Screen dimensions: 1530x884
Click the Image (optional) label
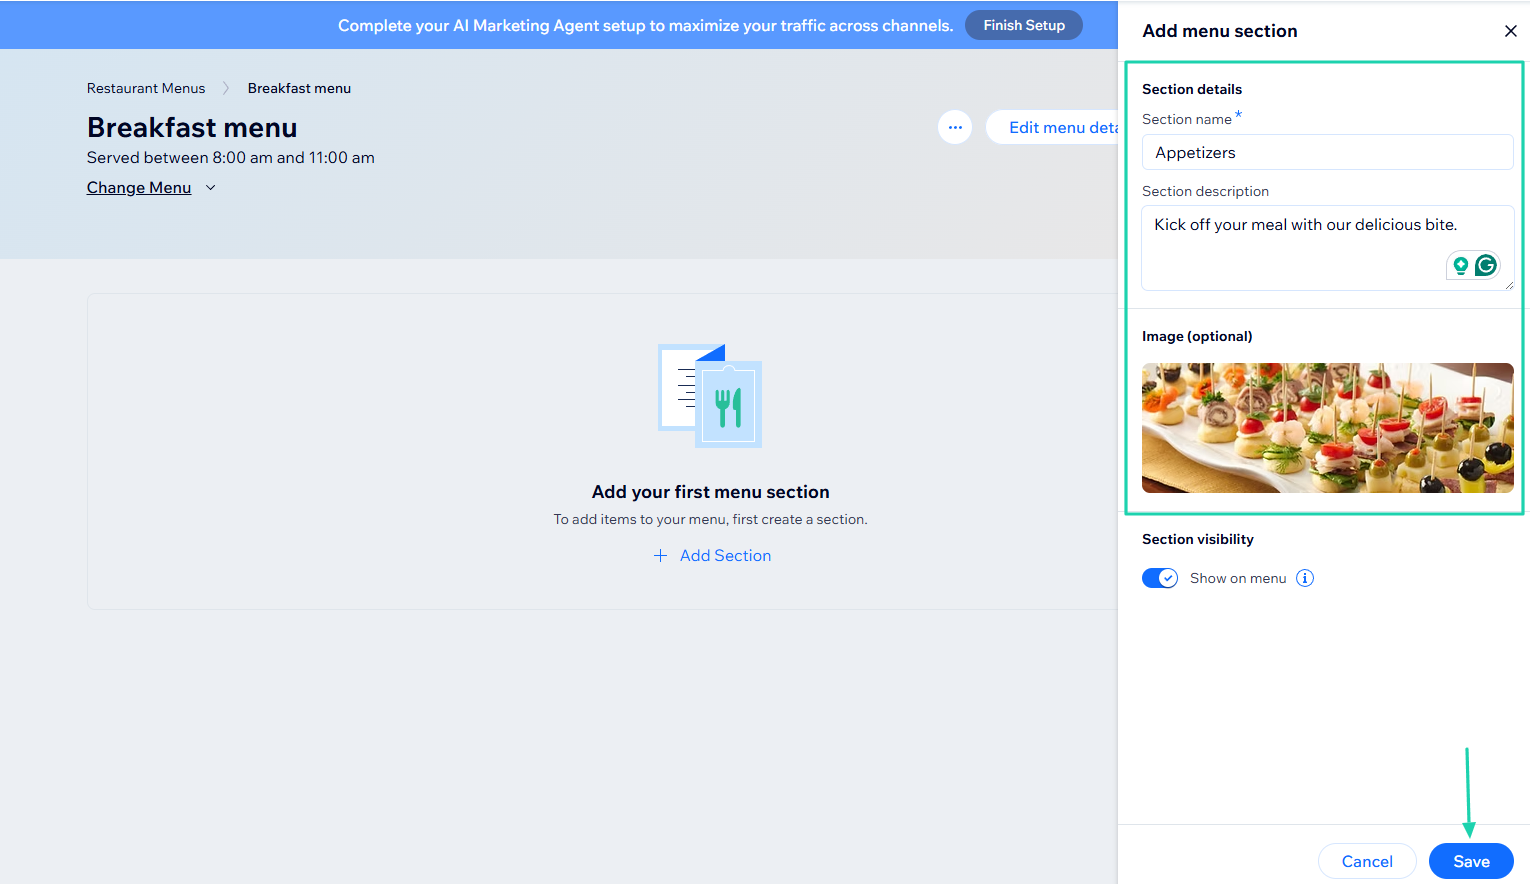[1197, 336]
